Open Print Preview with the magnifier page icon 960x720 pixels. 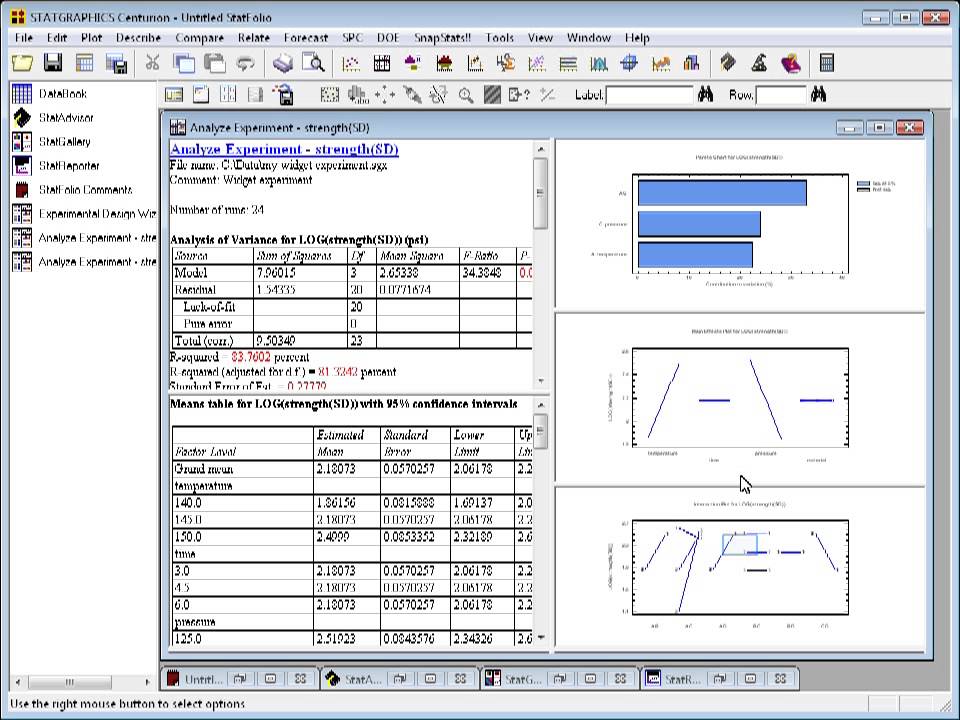(x=313, y=63)
